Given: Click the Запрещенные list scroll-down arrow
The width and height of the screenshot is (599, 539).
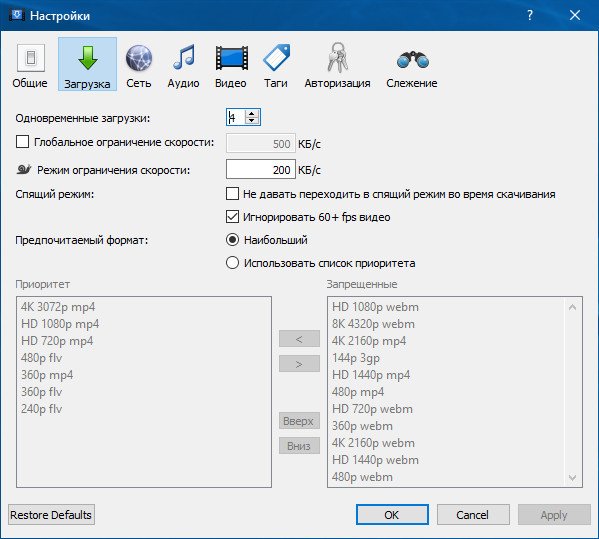Looking at the screenshot, I should click(572, 477).
